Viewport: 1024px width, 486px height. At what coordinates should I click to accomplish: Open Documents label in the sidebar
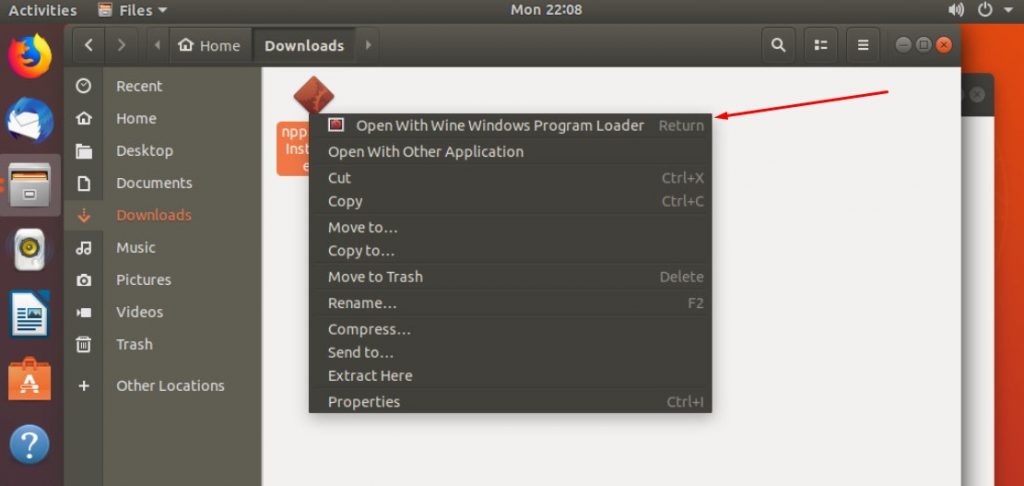[x=154, y=183]
